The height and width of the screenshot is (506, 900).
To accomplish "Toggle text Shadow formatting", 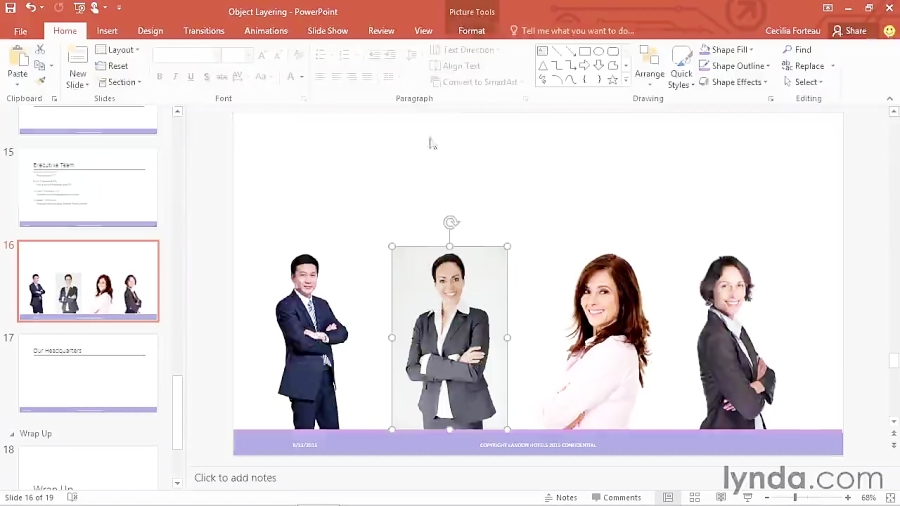I will click(x=206, y=76).
